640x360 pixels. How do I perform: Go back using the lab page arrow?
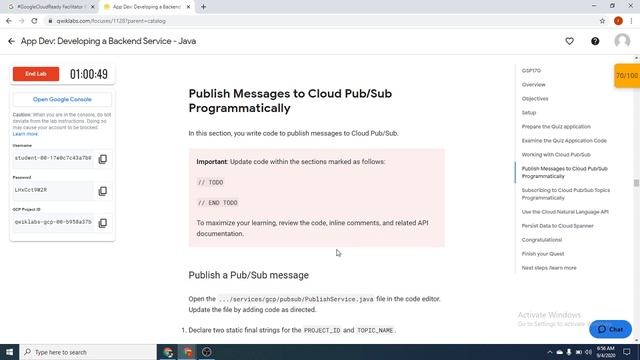click(11, 41)
